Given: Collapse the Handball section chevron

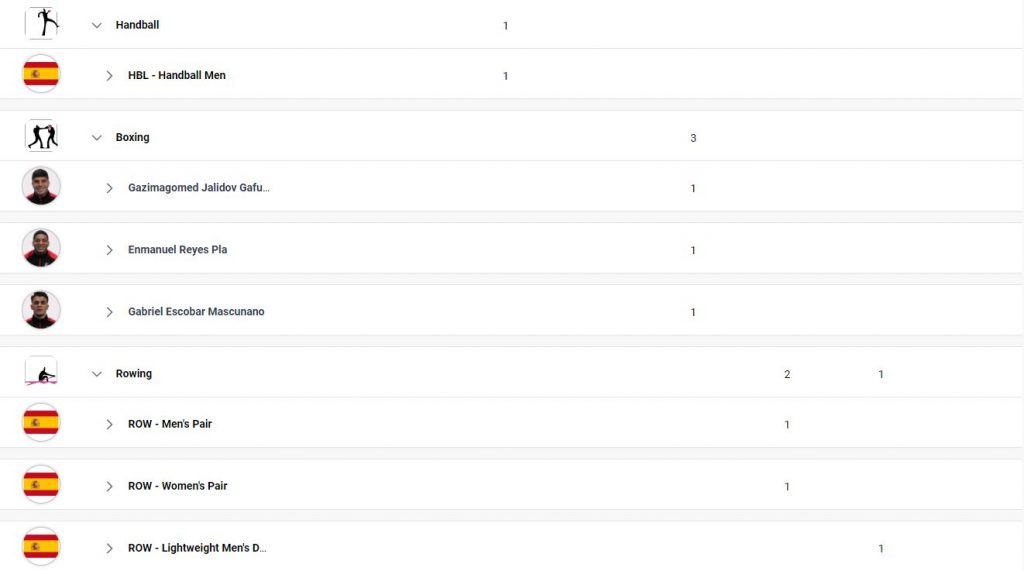Looking at the screenshot, I should click(97, 25).
